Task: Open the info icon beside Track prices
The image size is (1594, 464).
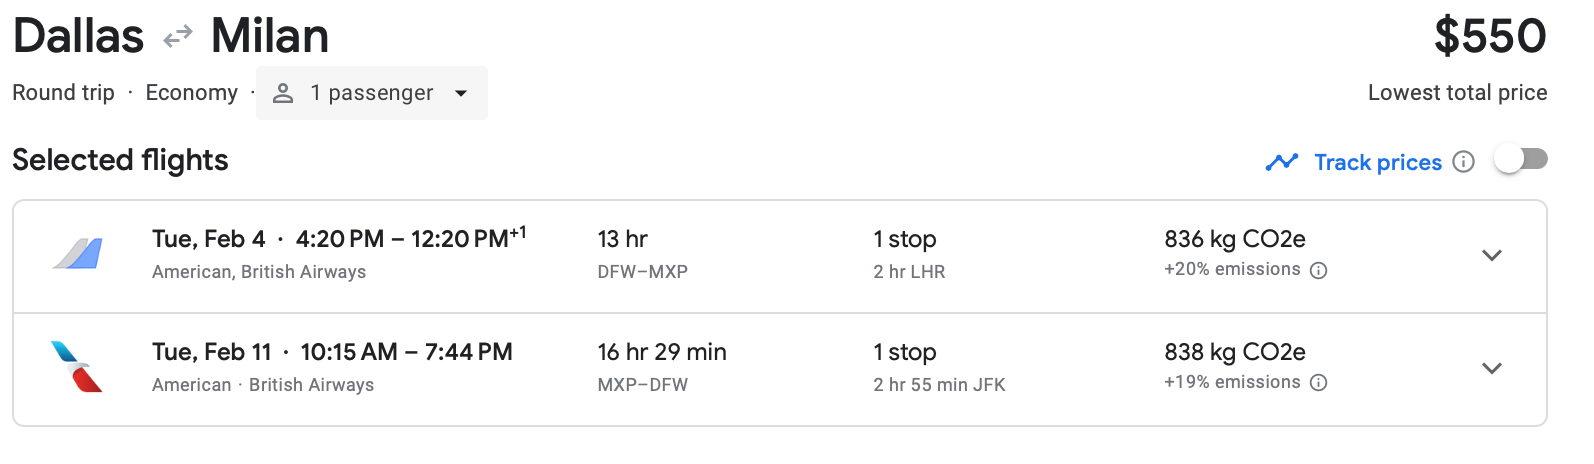Action: coord(1463,162)
